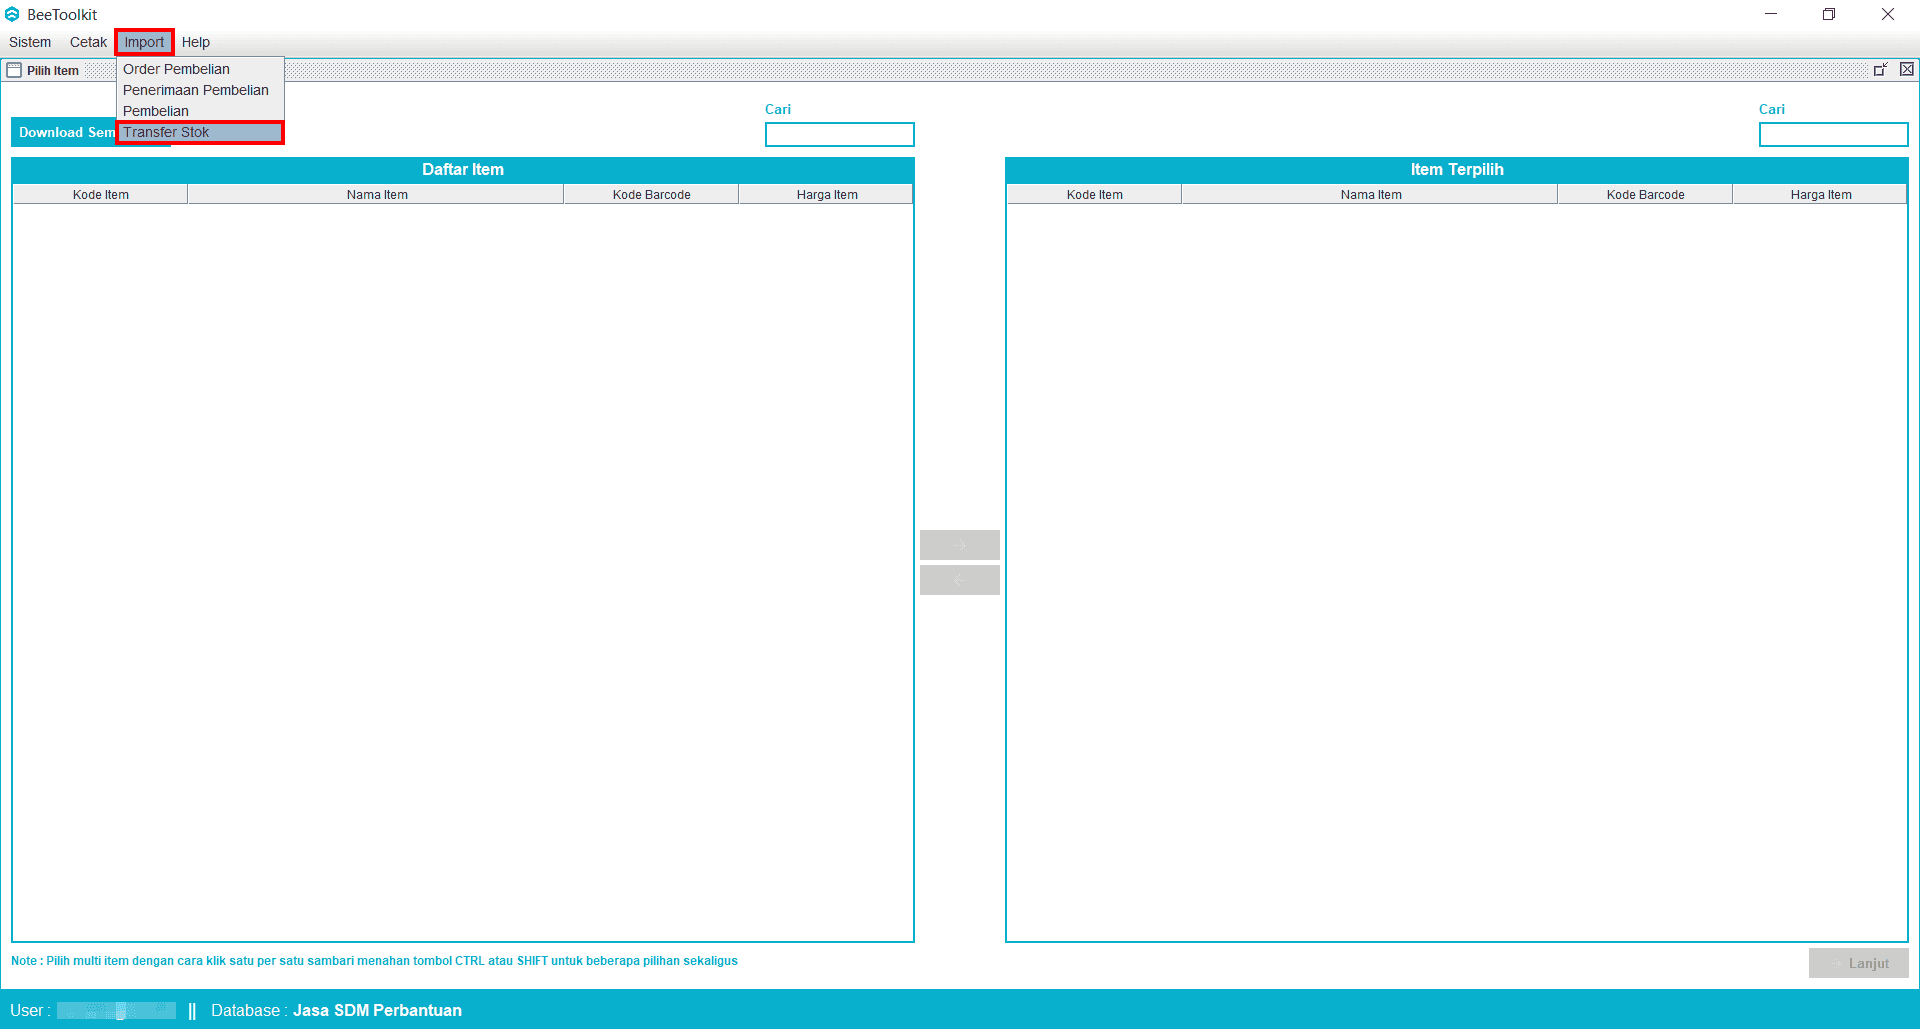Click the left arrow remove item button
Screen dimensions: 1920x1029
(959, 580)
